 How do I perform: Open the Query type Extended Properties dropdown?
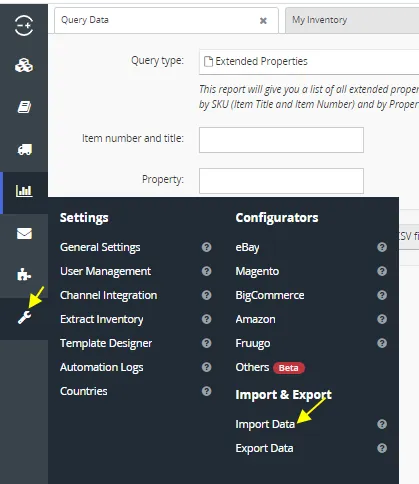[x=309, y=62]
